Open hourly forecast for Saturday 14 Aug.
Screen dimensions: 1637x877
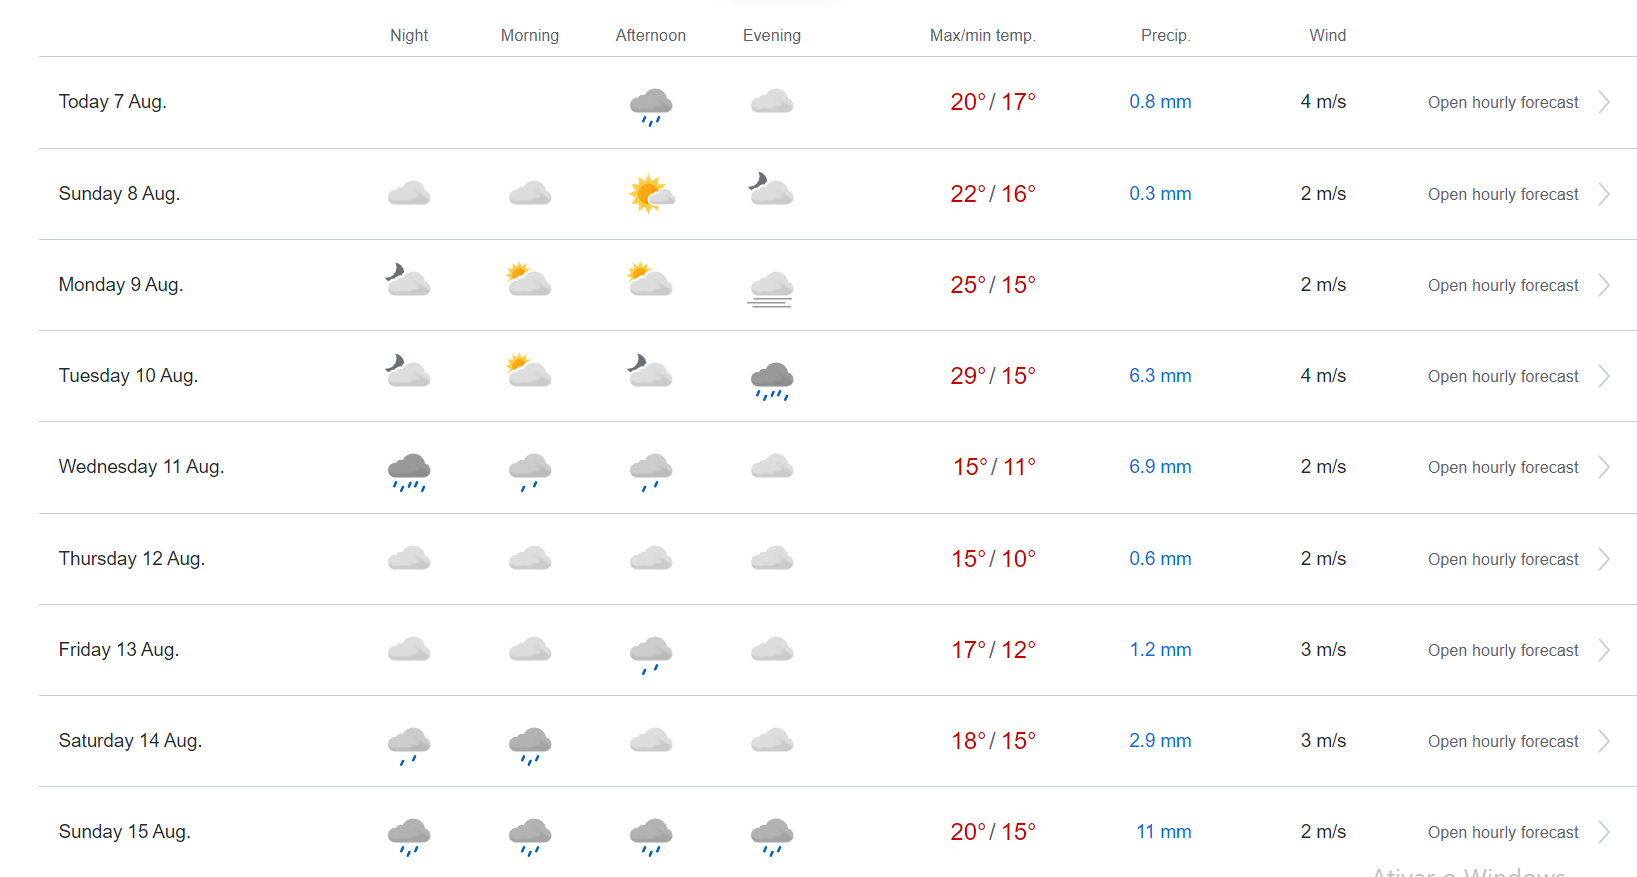point(1503,741)
